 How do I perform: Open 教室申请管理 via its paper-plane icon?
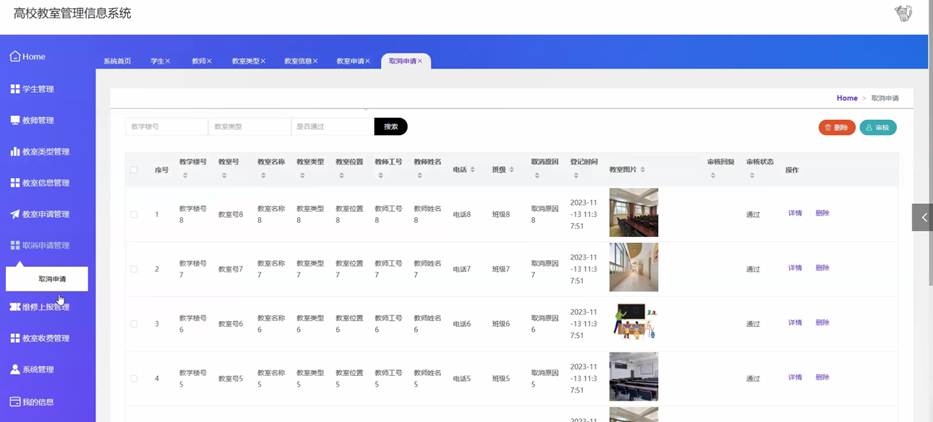(x=15, y=214)
